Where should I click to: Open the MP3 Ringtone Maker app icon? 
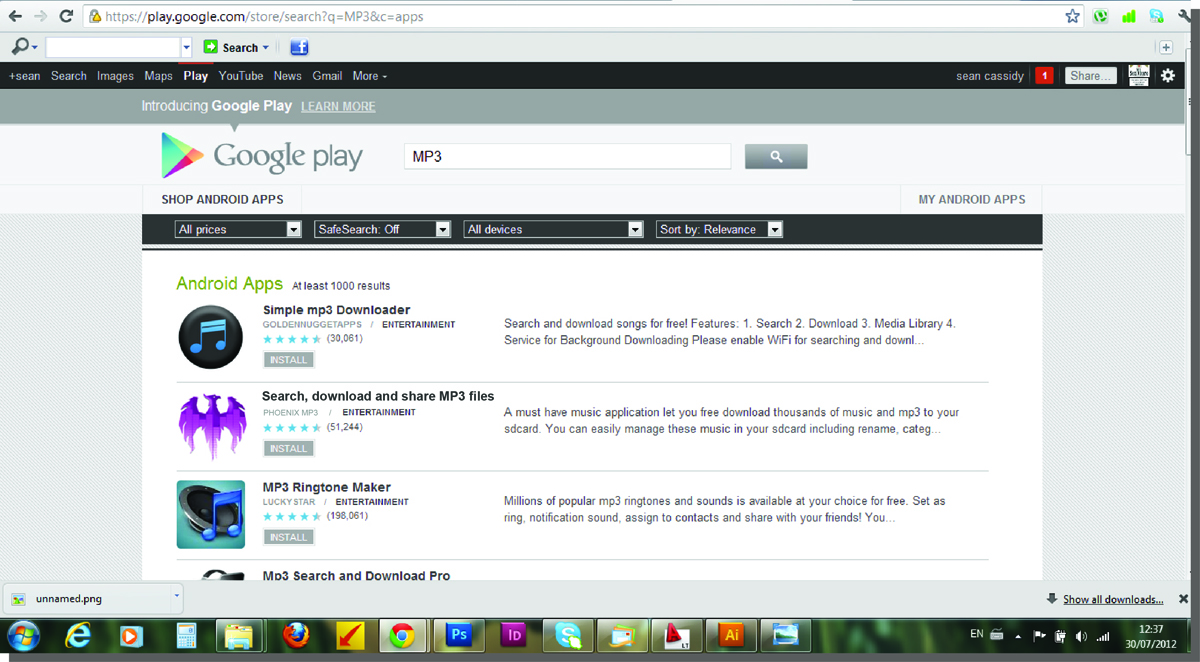tap(211, 515)
